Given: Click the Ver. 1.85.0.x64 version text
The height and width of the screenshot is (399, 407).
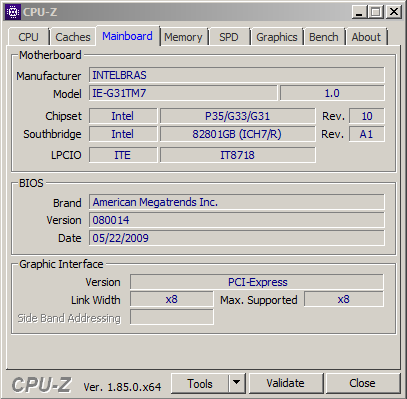Looking at the screenshot, I should (122, 387).
